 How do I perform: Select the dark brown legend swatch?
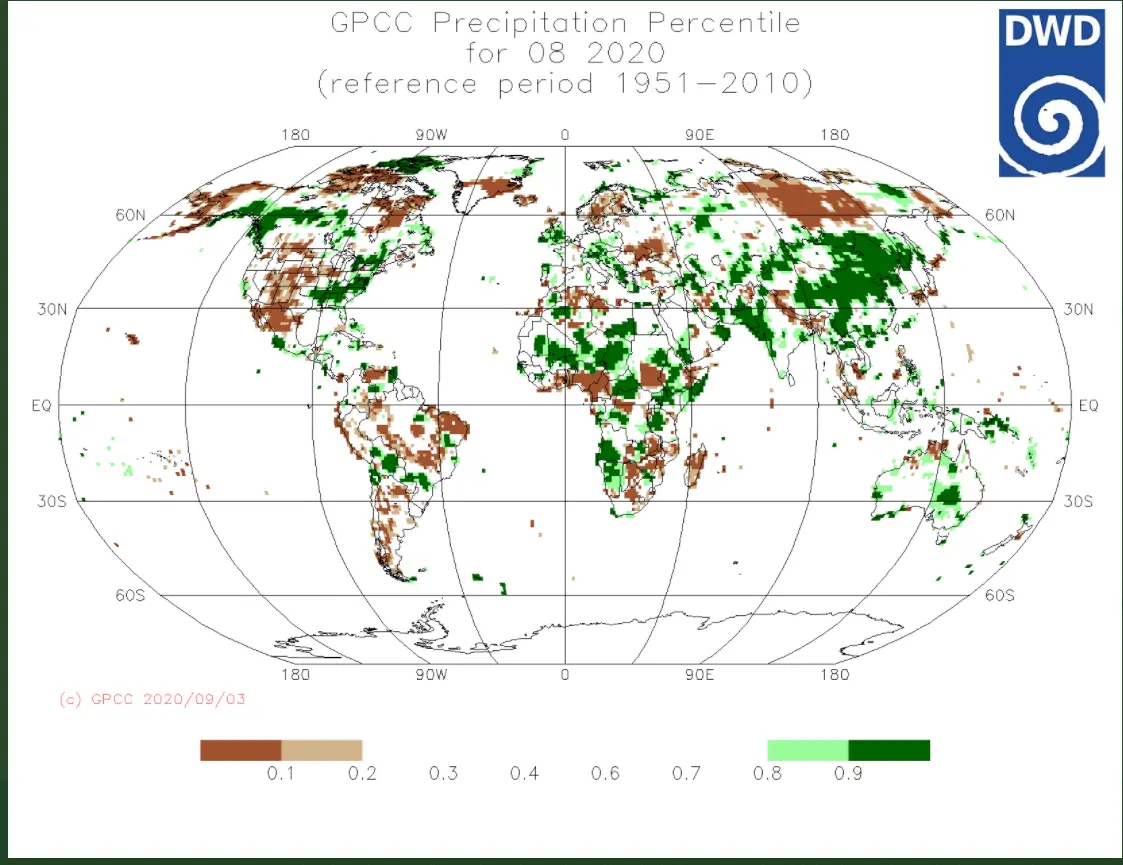(x=240, y=750)
